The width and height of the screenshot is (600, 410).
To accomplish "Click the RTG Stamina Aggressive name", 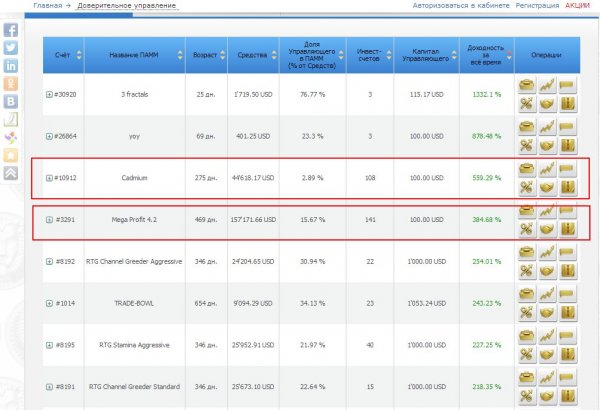I will 134,345.
